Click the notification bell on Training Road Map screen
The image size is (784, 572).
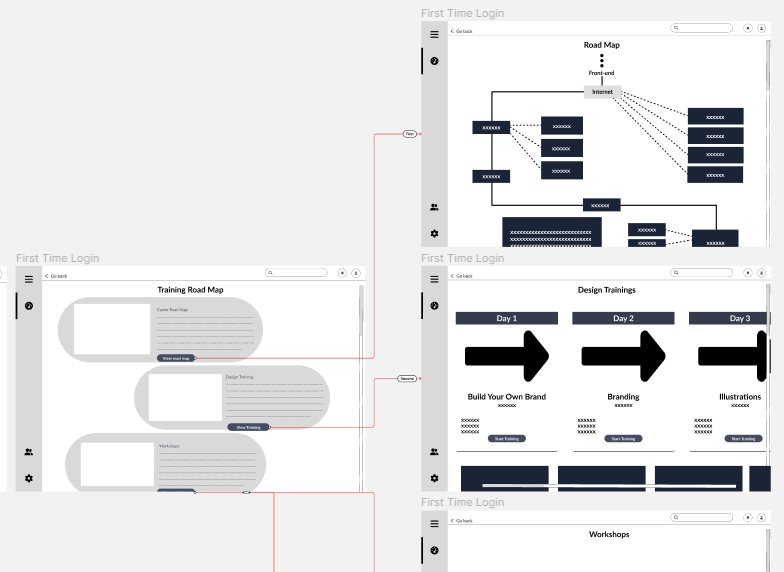point(342,272)
